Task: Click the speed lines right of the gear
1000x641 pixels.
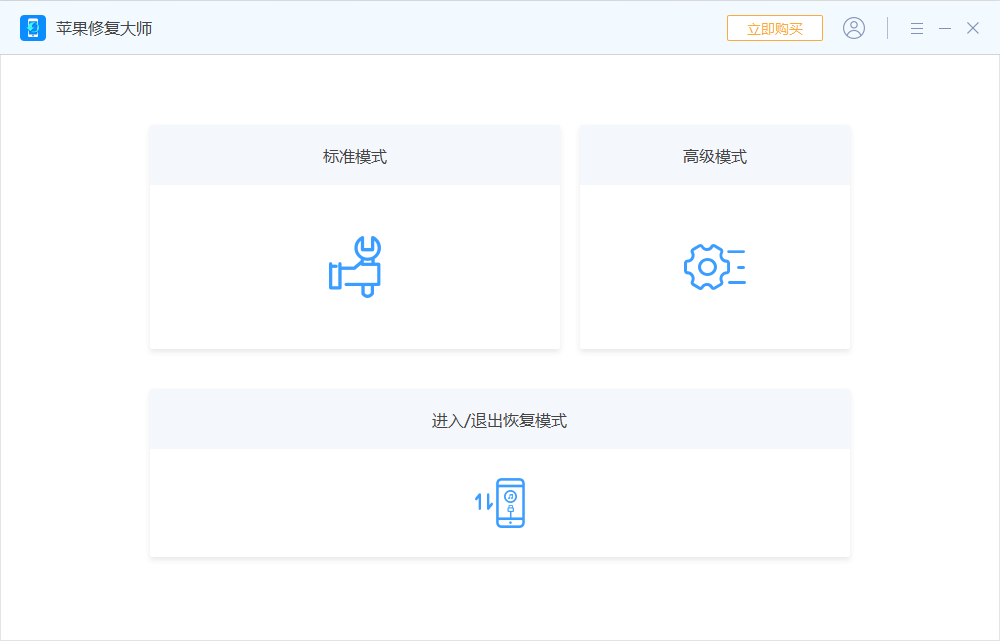Action: (738, 267)
